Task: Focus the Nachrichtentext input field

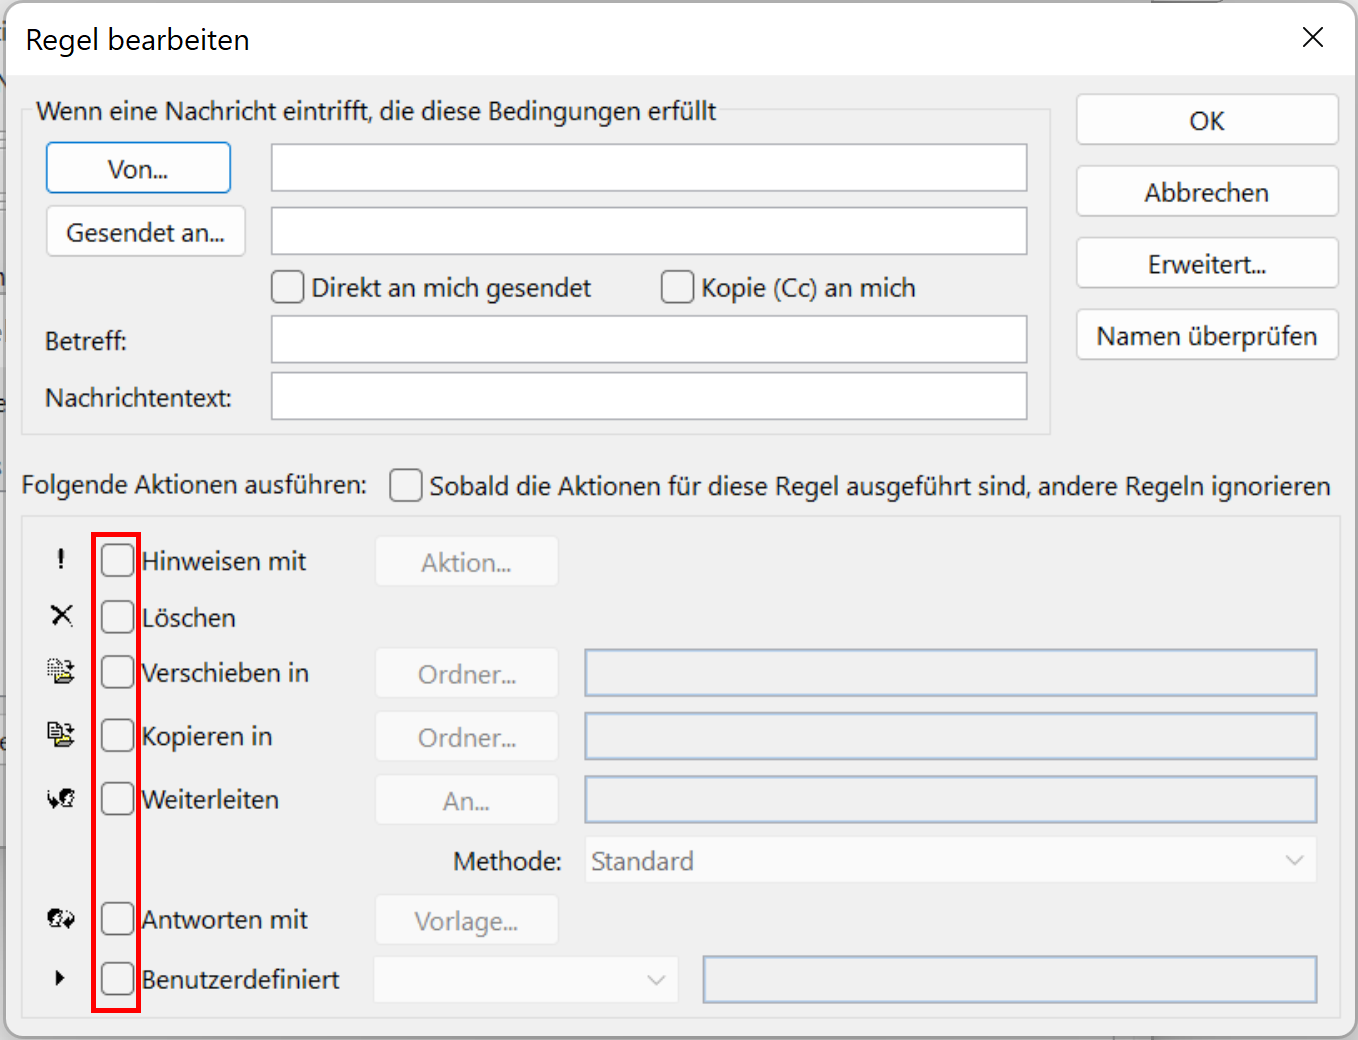Action: tap(649, 396)
